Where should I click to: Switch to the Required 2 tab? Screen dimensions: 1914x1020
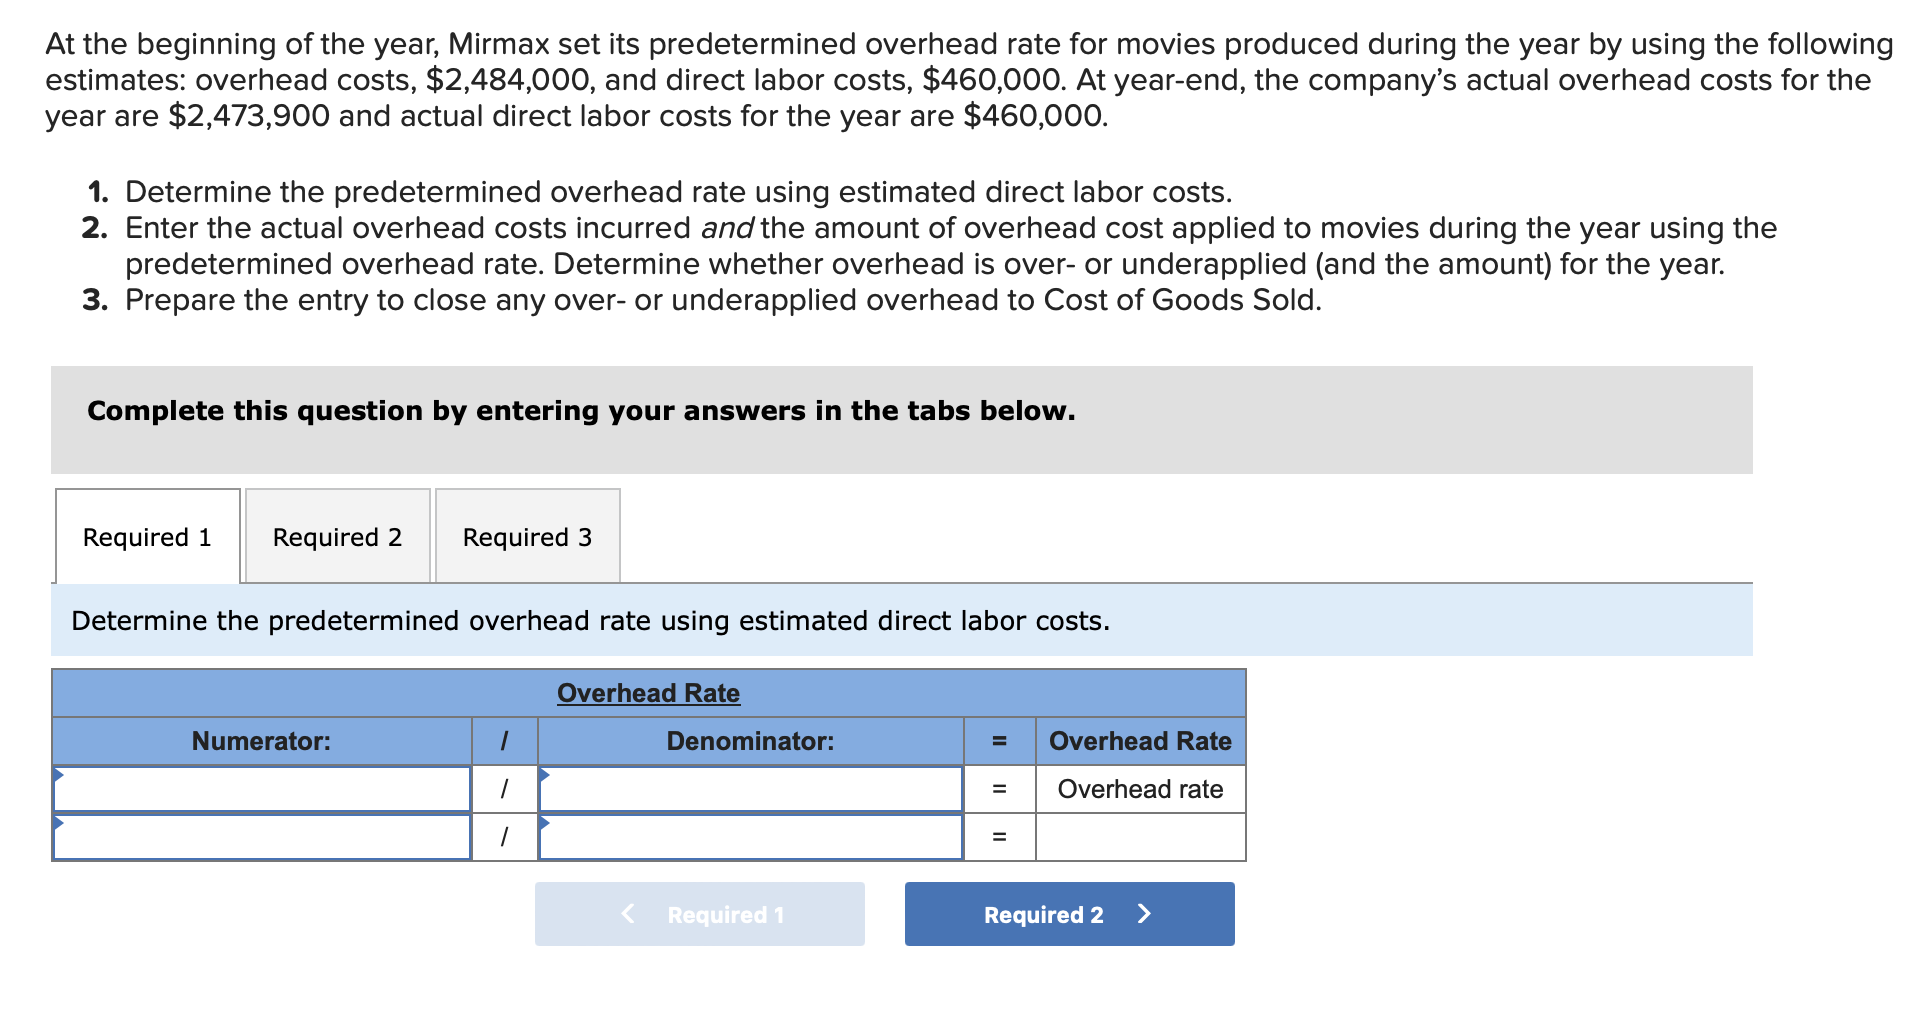pyautogui.click(x=337, y=537)
